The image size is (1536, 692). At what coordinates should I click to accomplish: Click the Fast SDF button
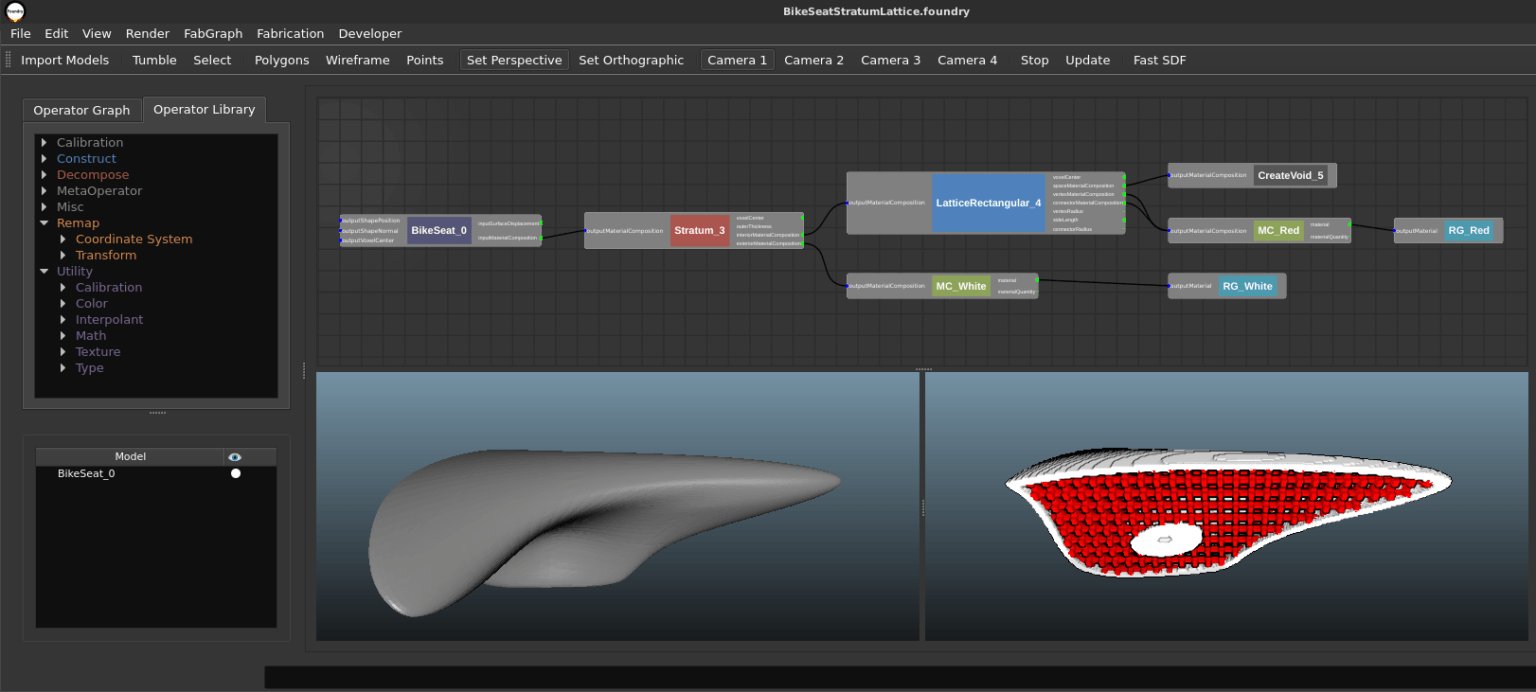click(1158, 59)
